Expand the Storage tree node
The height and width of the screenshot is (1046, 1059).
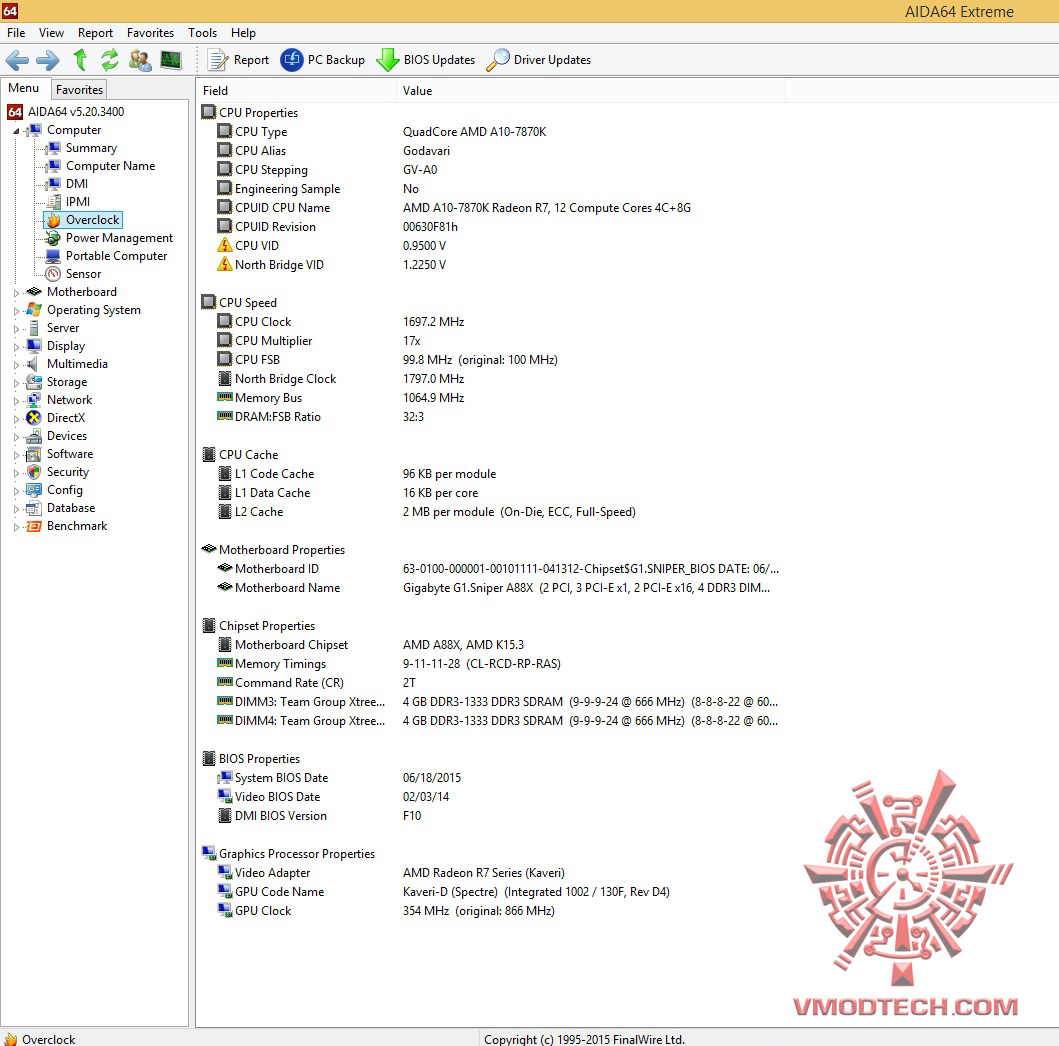pos(16,383)
